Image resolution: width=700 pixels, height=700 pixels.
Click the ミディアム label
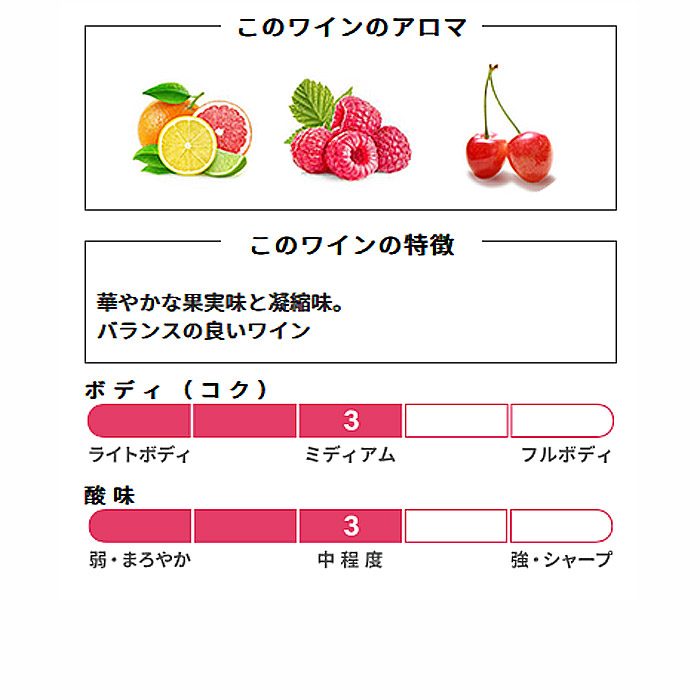[x=350, y=455]
